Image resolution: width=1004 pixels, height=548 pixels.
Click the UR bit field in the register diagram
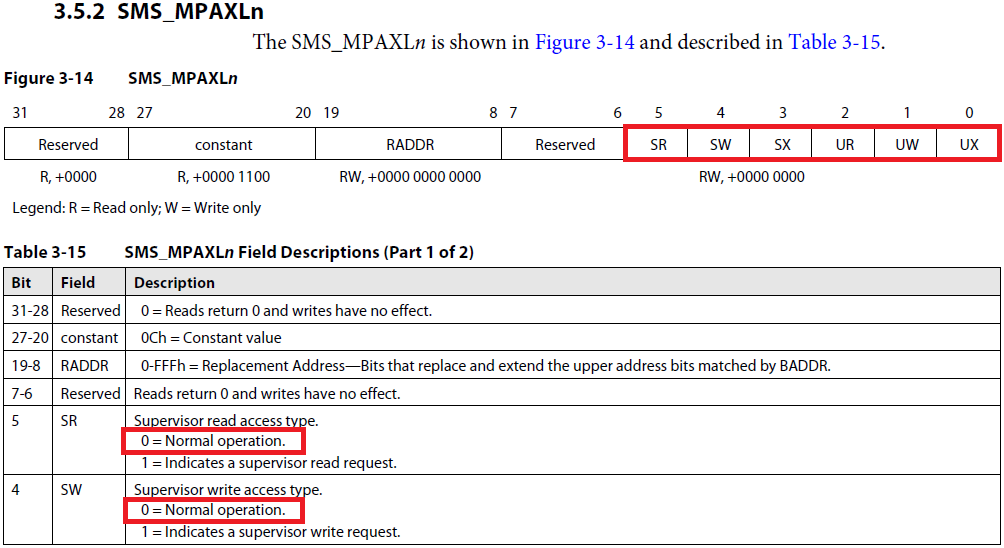[x=844, y=145]
